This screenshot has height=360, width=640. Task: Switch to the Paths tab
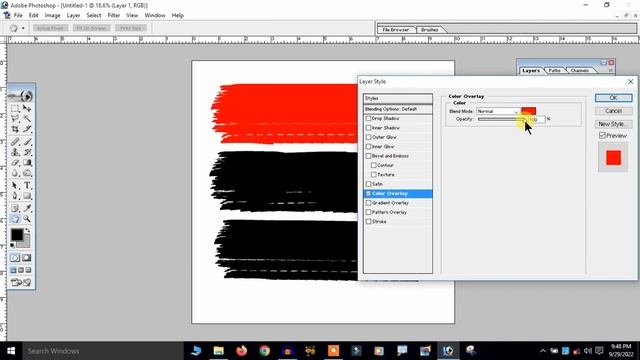coord(554,71)
